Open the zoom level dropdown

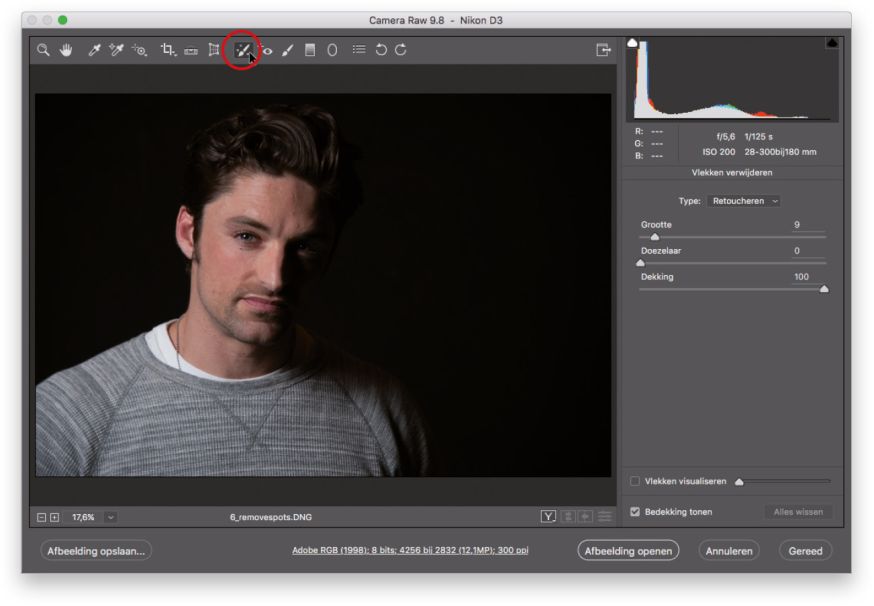(110, 517)
